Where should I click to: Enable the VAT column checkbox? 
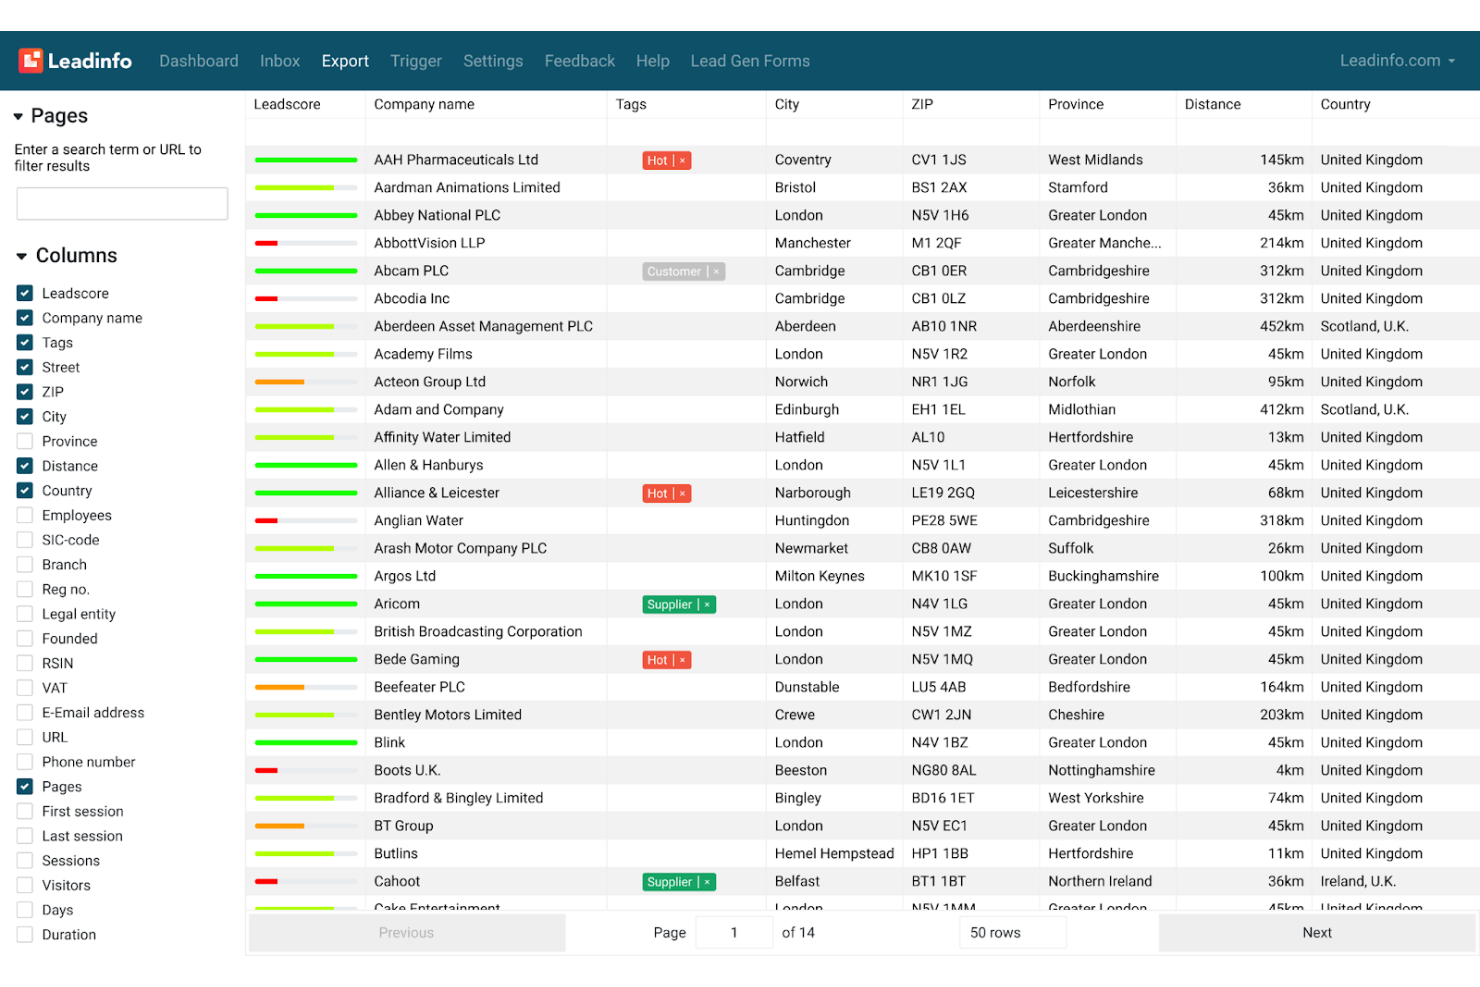(25, 688)
